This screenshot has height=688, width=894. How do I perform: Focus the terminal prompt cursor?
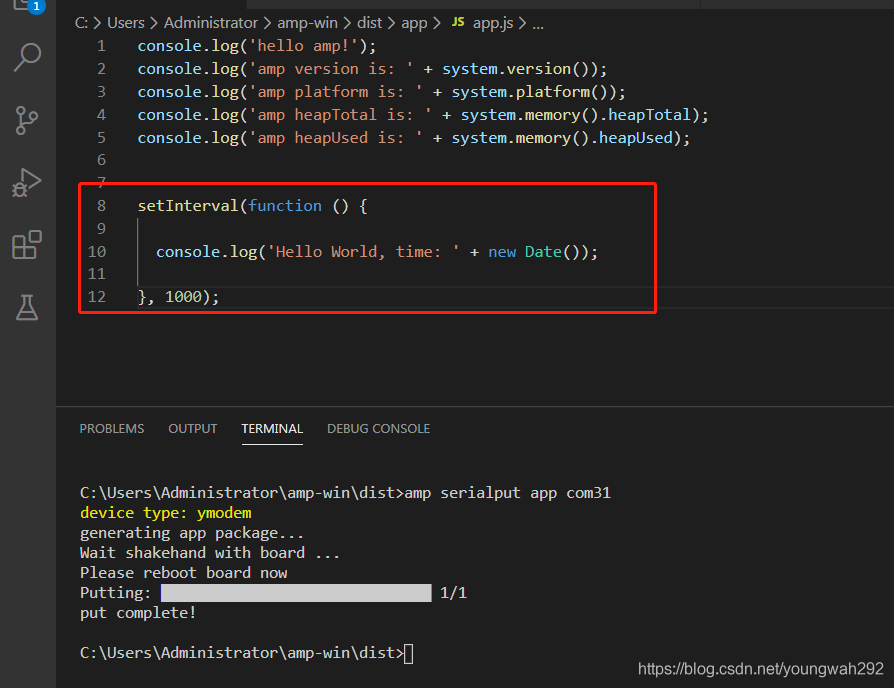click(408, 654)
